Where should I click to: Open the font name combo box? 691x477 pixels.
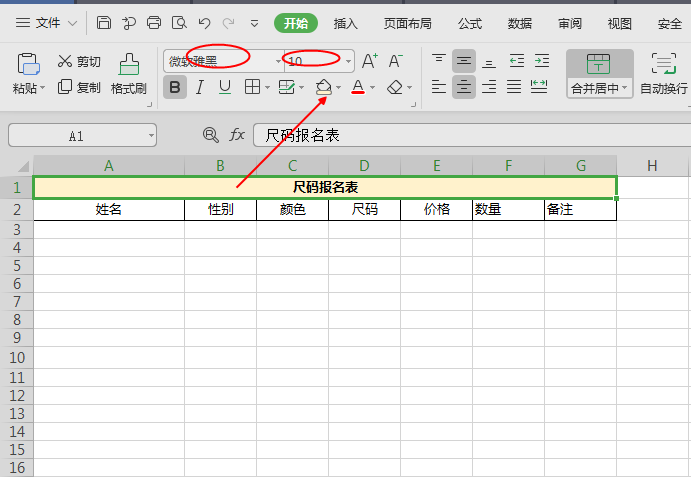point(223,61)
